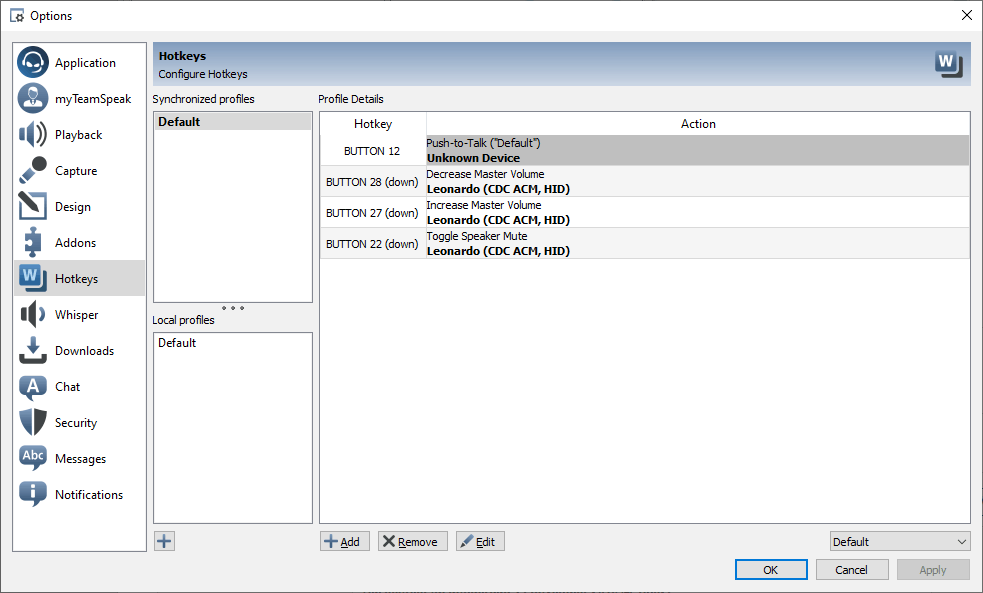This screenshot has width=983, height=593.
Task: Select the BUTTON 27 (down) hotkey cell
Action: 372,213
